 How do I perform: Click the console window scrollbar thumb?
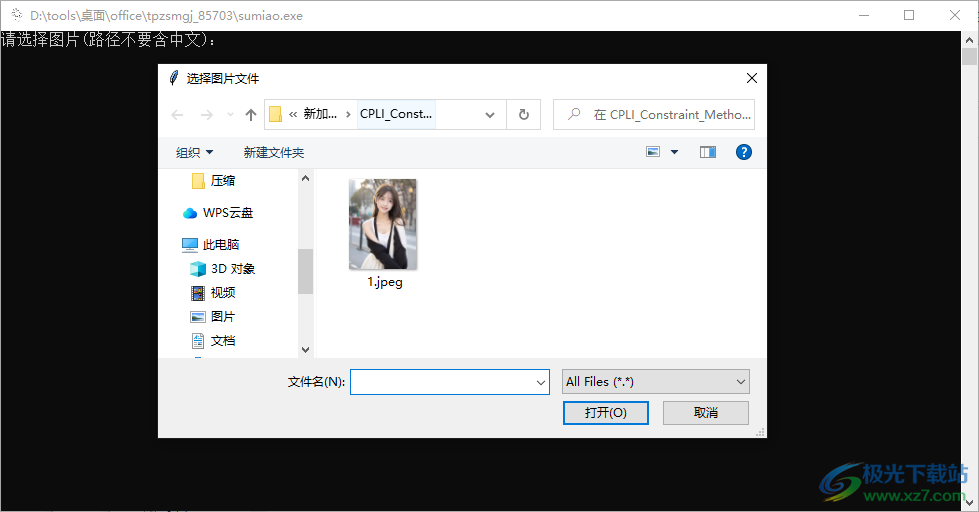click(969, 56)
